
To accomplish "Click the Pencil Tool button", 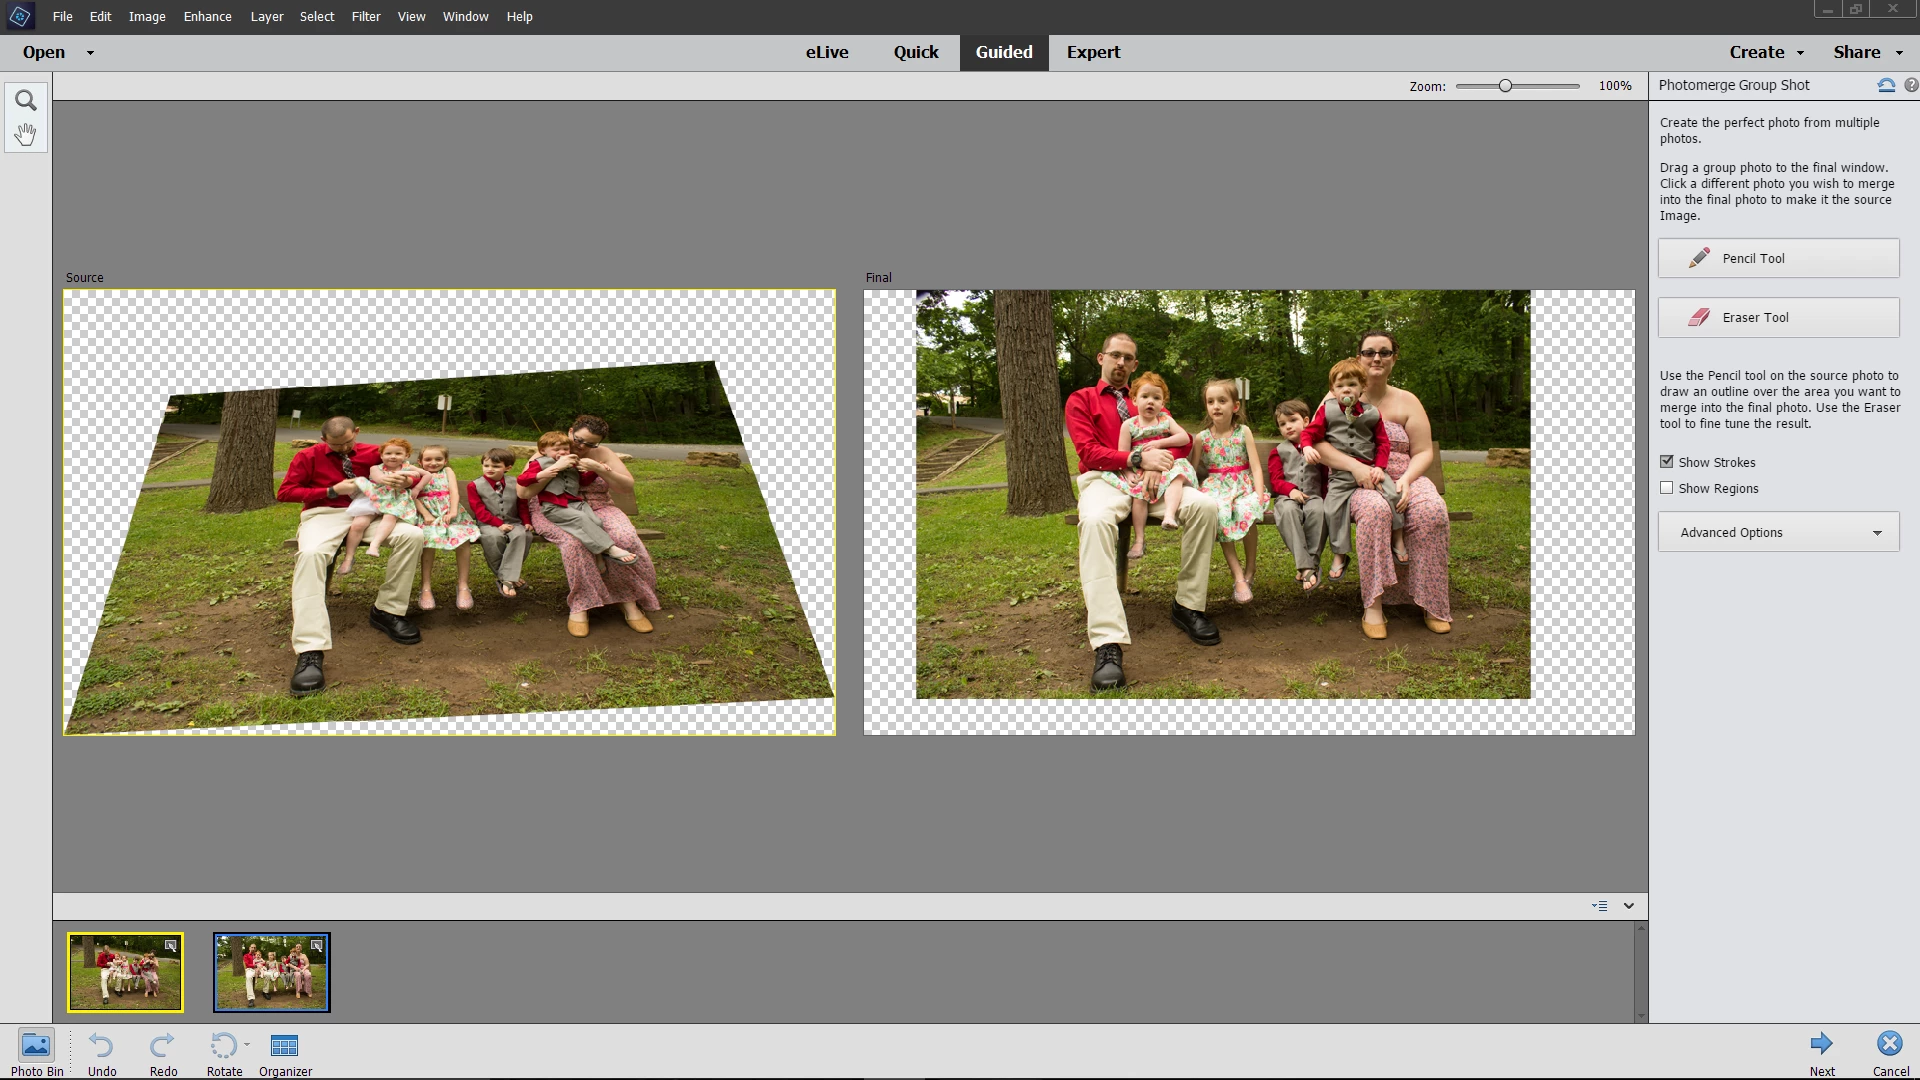I will 1778,258.
